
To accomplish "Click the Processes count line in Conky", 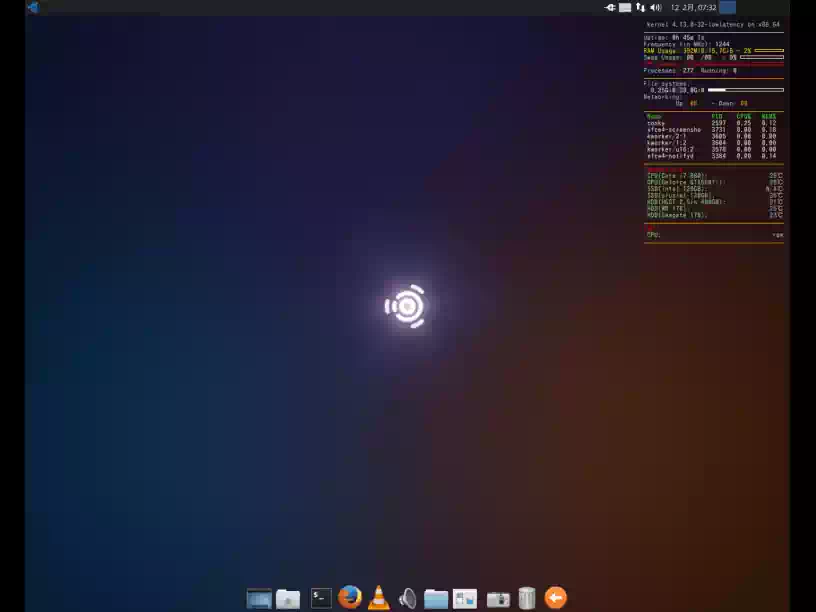I will pos(690,70).
